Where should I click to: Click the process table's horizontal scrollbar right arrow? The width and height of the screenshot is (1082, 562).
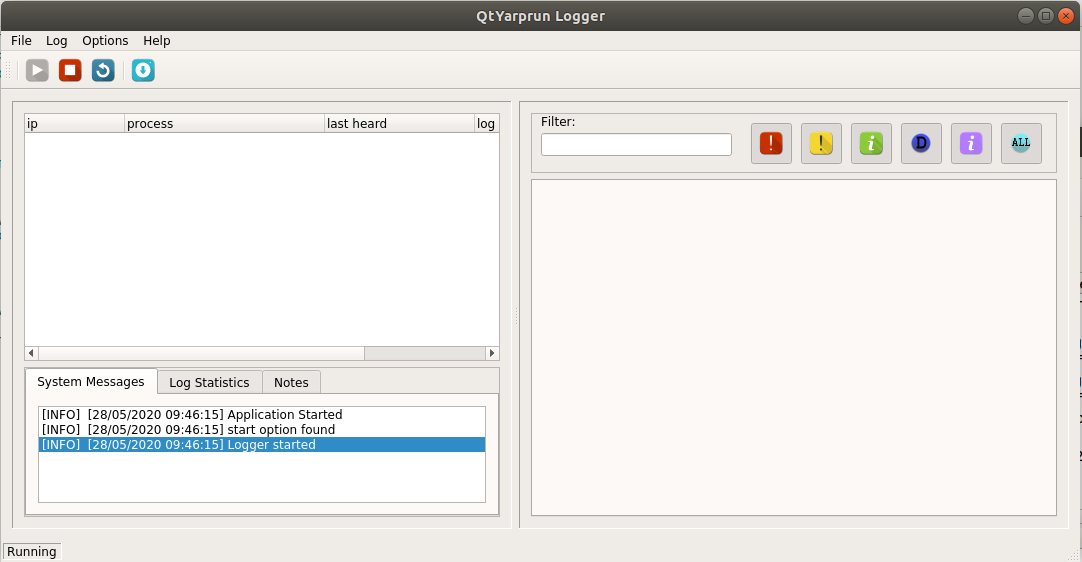click(491, 353)
